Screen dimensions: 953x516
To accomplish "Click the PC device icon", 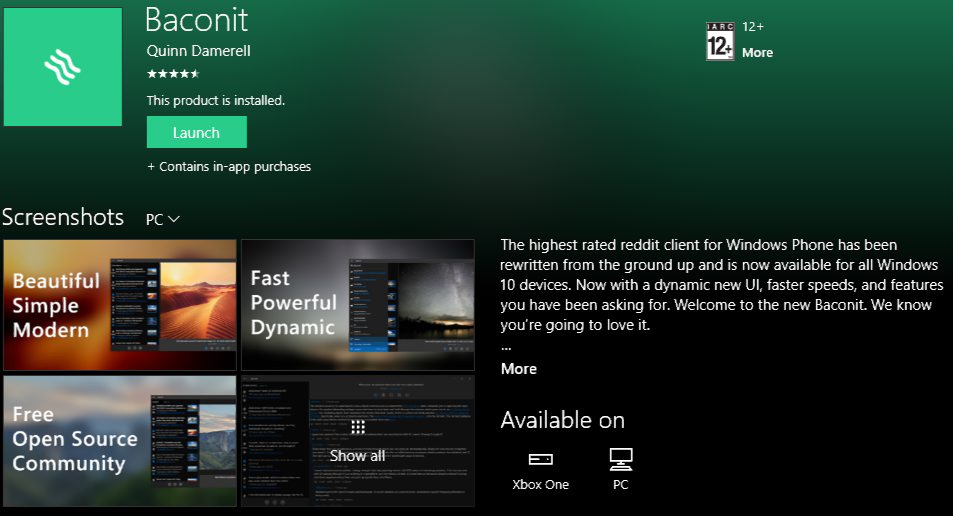I will click(621, 459).
